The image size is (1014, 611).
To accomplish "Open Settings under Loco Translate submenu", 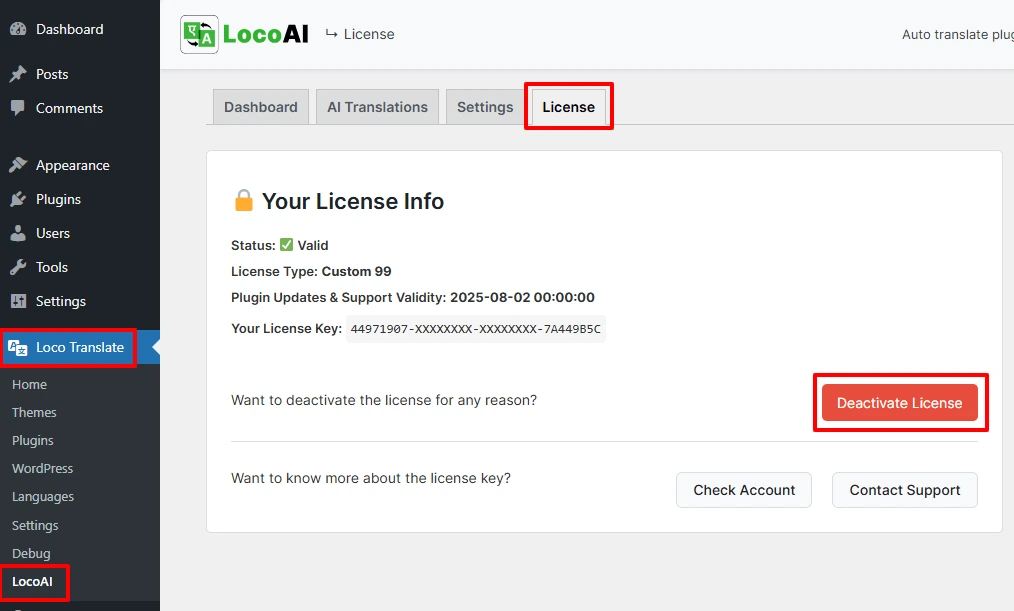I will click(35, 526).
